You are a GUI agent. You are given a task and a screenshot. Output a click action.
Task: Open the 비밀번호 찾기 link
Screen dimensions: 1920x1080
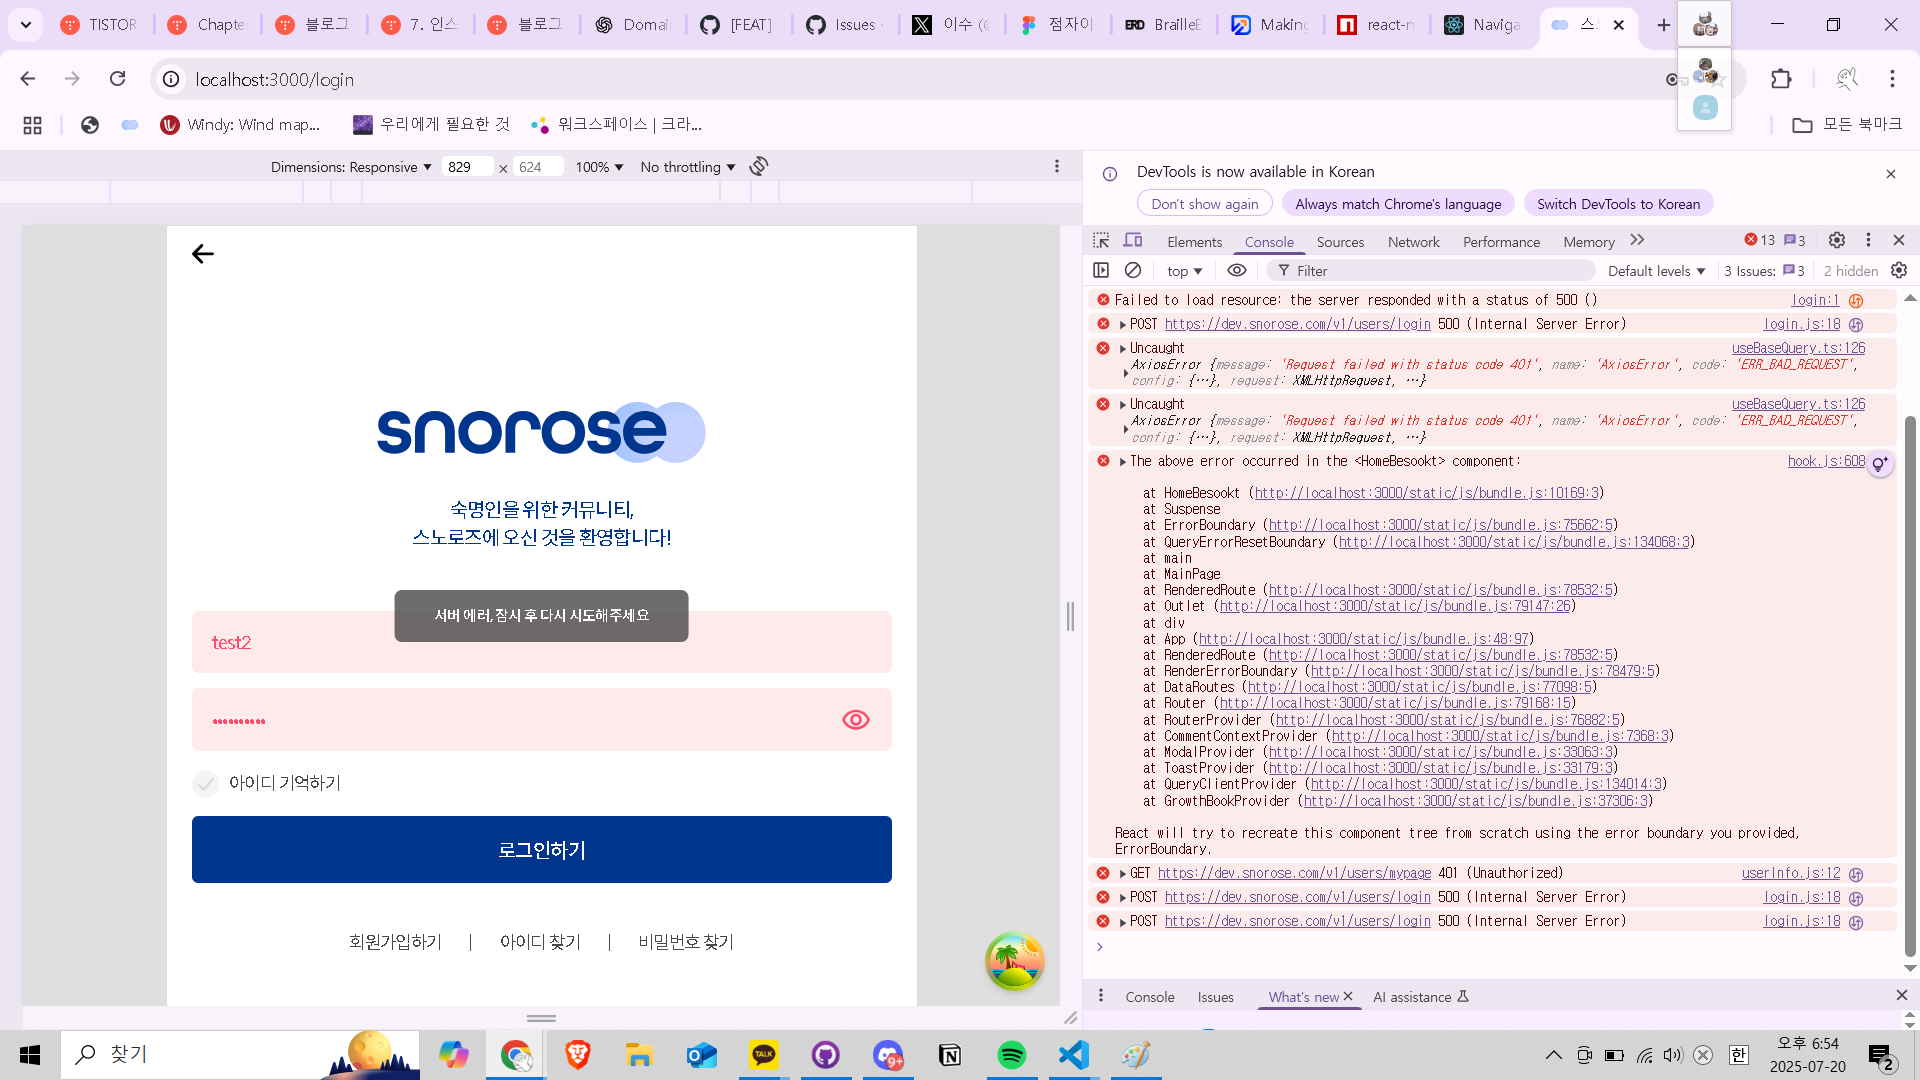point(686,942)
